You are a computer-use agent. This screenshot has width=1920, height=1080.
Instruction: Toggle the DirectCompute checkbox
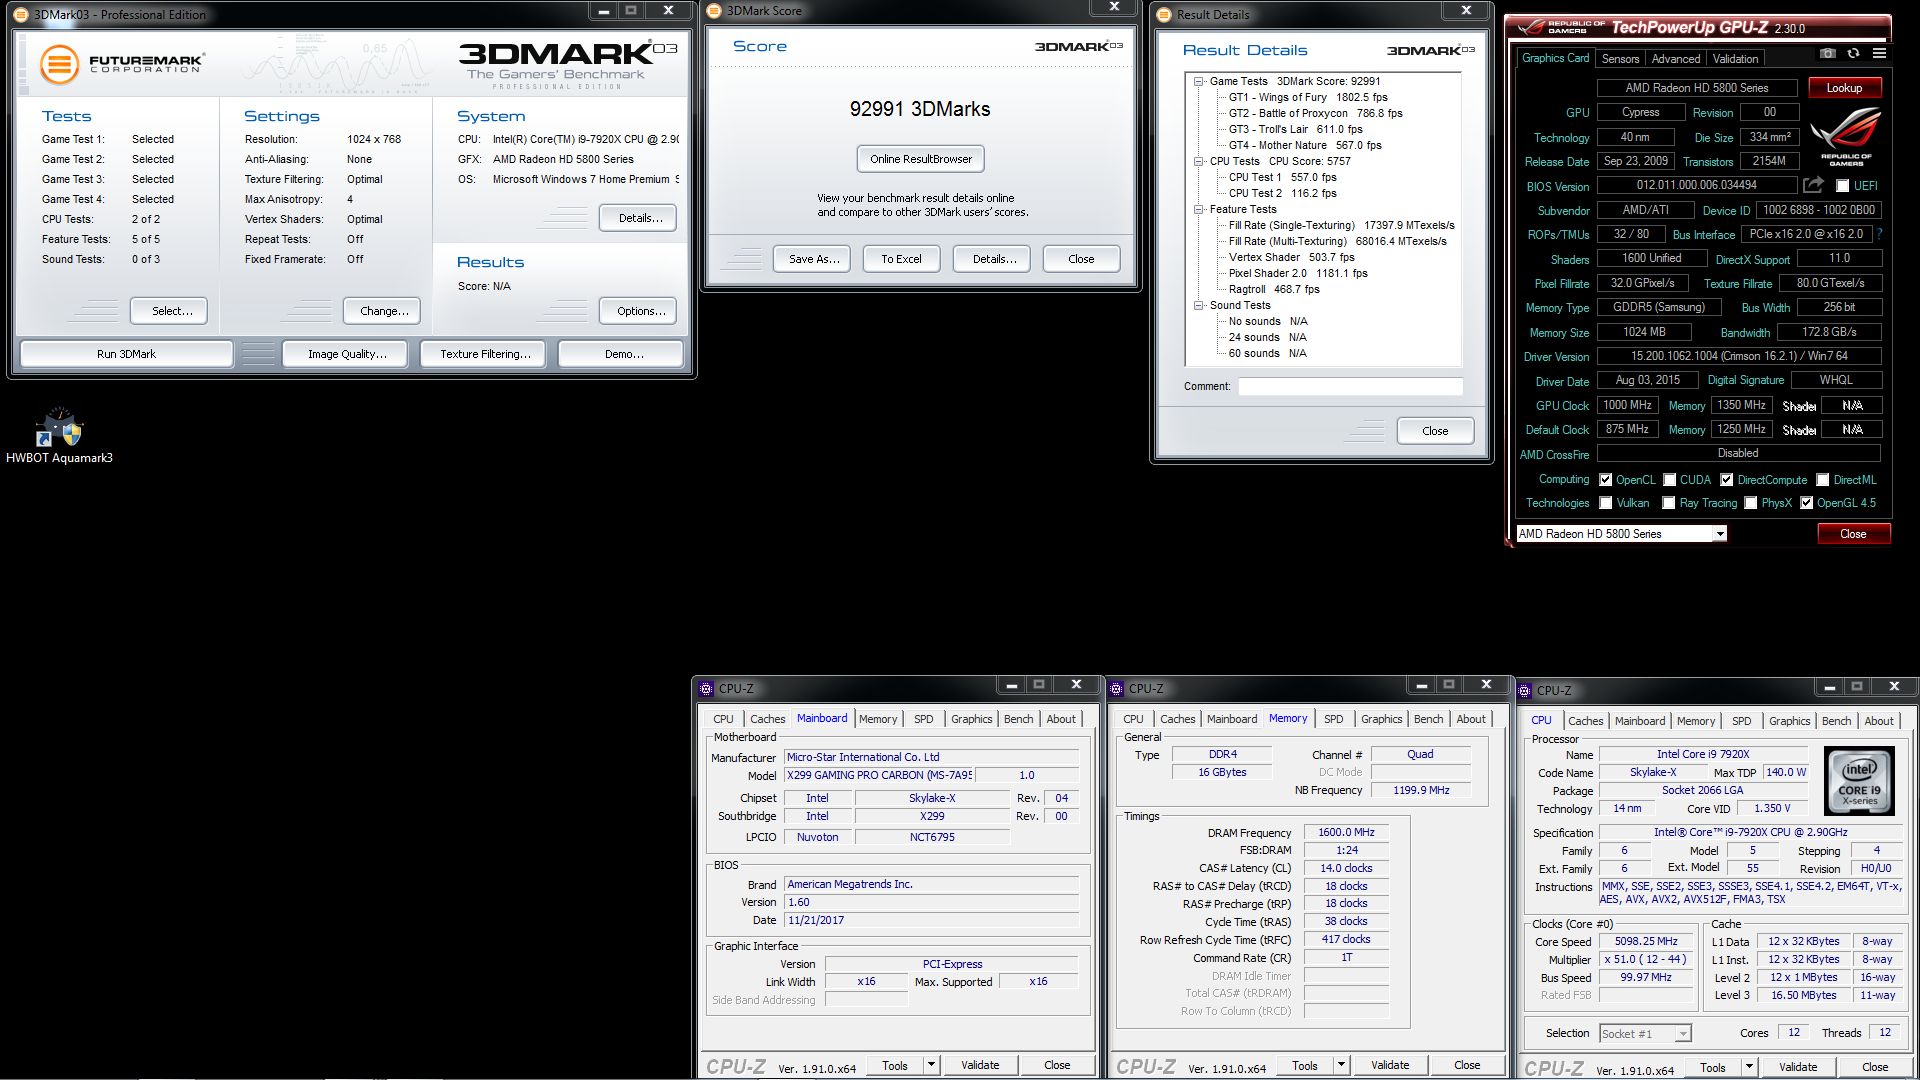1726,480
